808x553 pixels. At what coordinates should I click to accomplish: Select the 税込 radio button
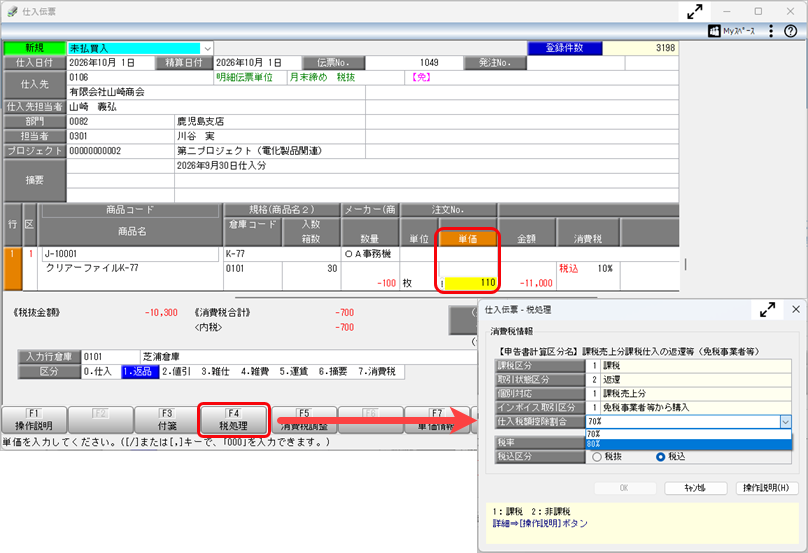[661, 457]
